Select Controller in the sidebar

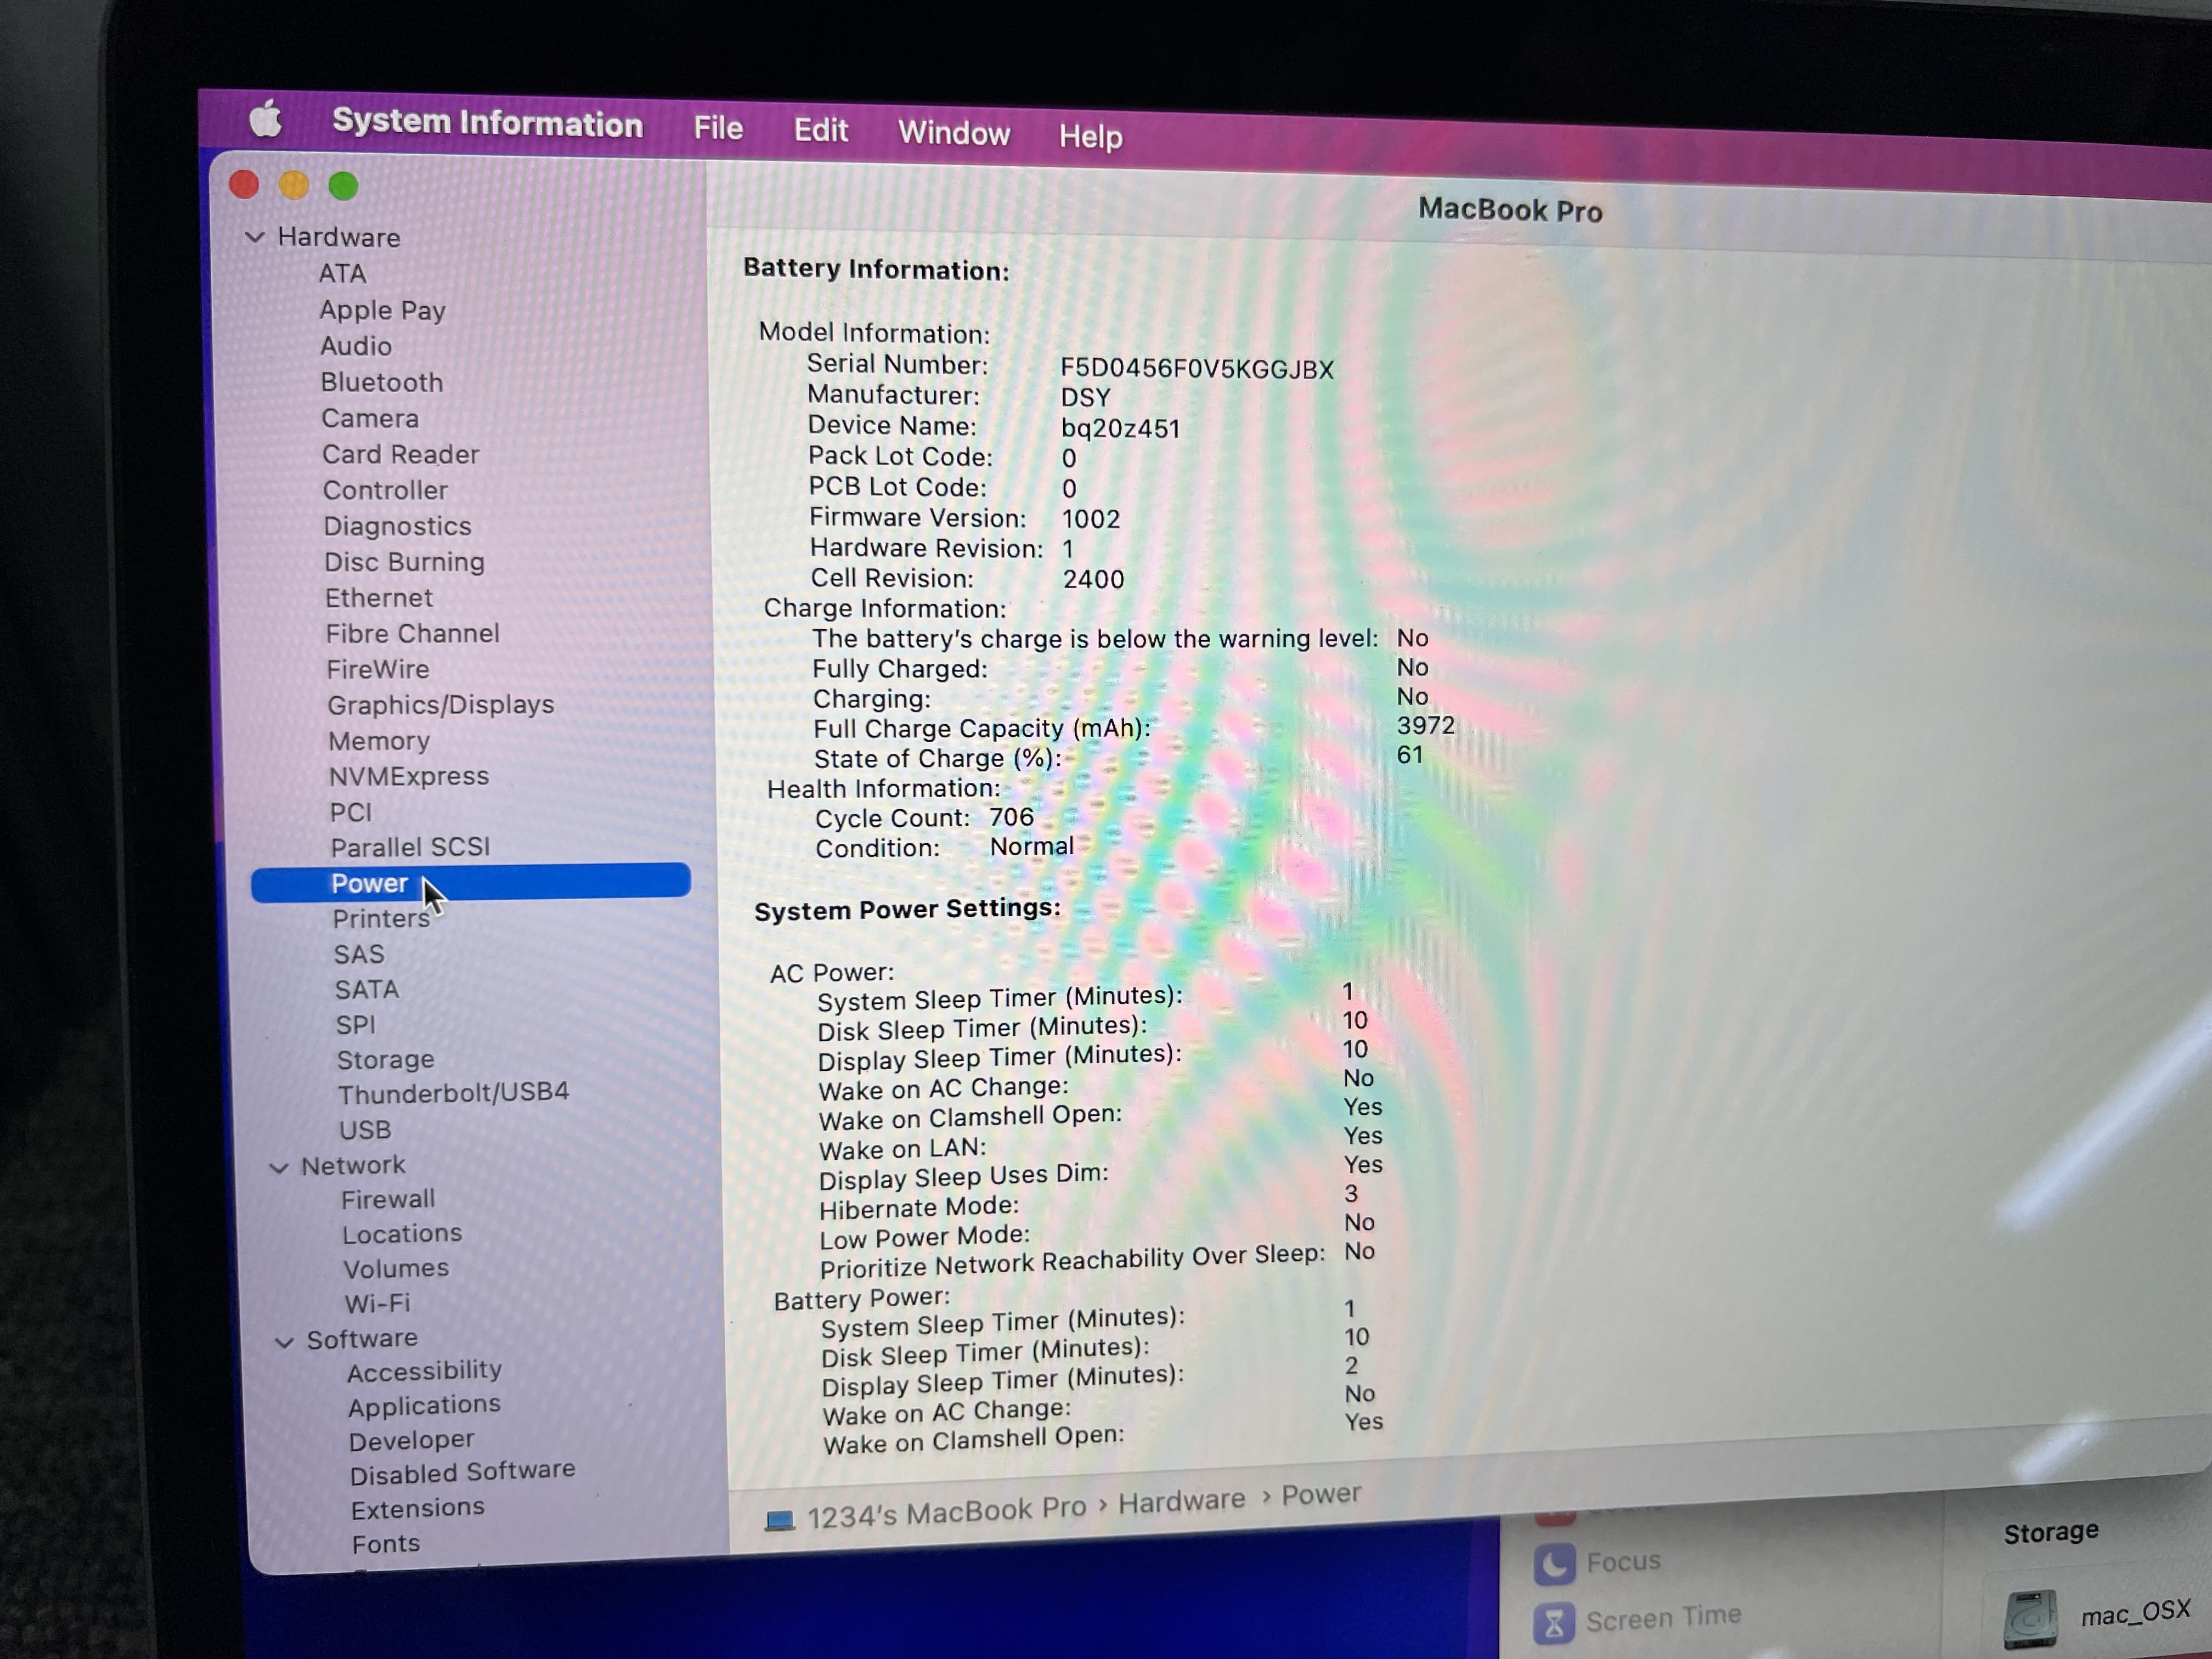[385, 490]
